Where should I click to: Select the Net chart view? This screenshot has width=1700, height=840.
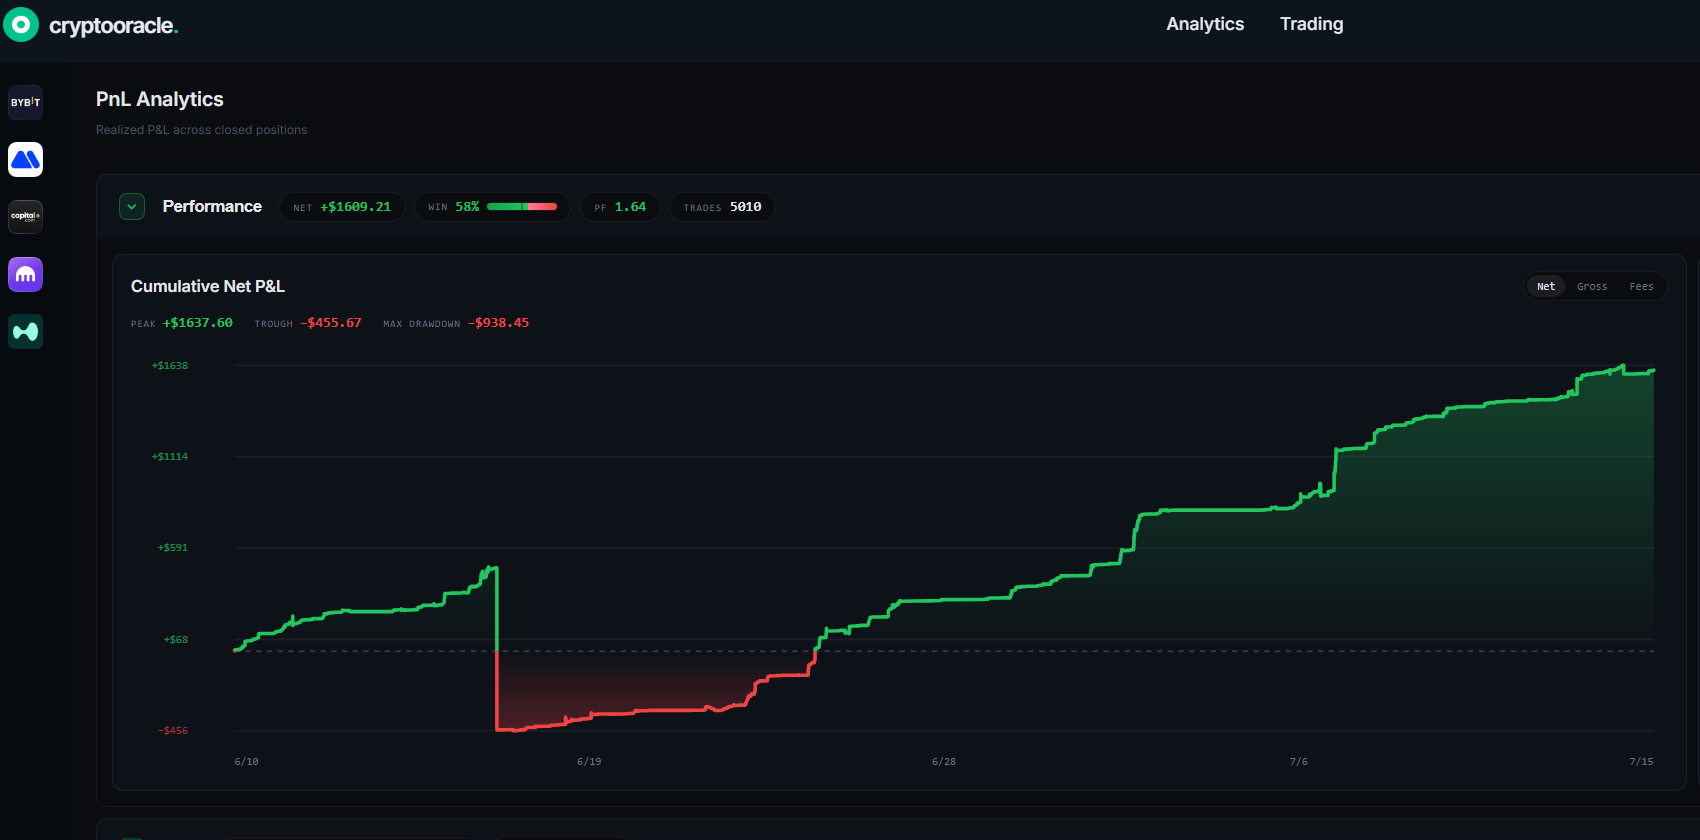pos(1546,286)
